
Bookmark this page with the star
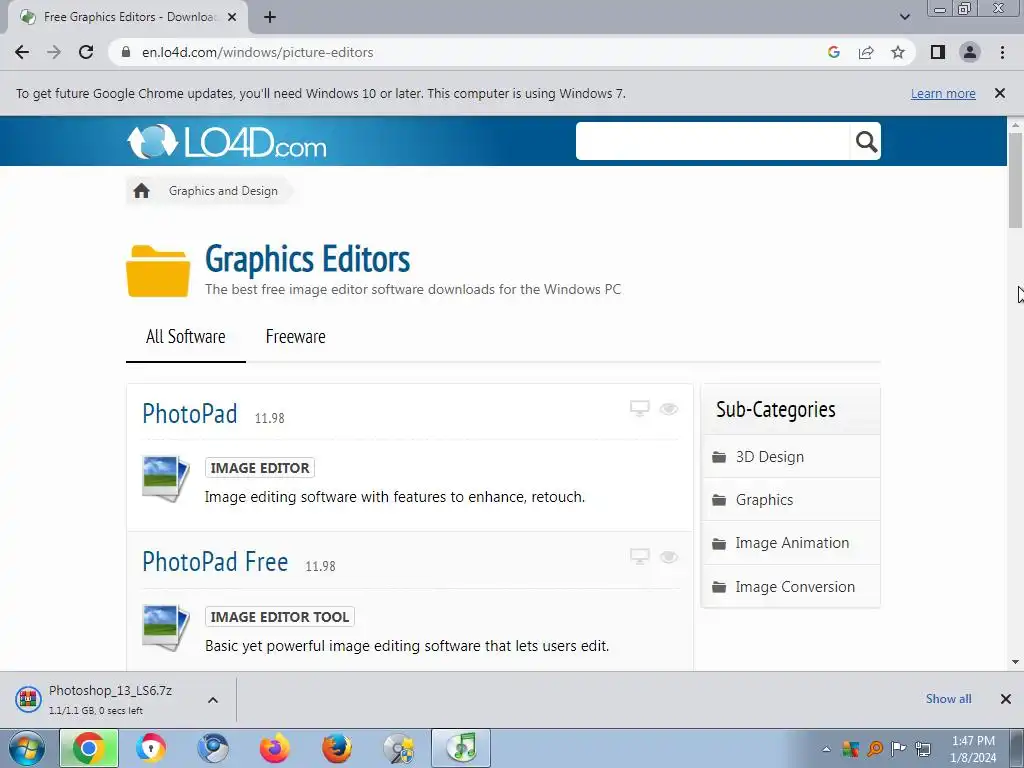[898, 52]
